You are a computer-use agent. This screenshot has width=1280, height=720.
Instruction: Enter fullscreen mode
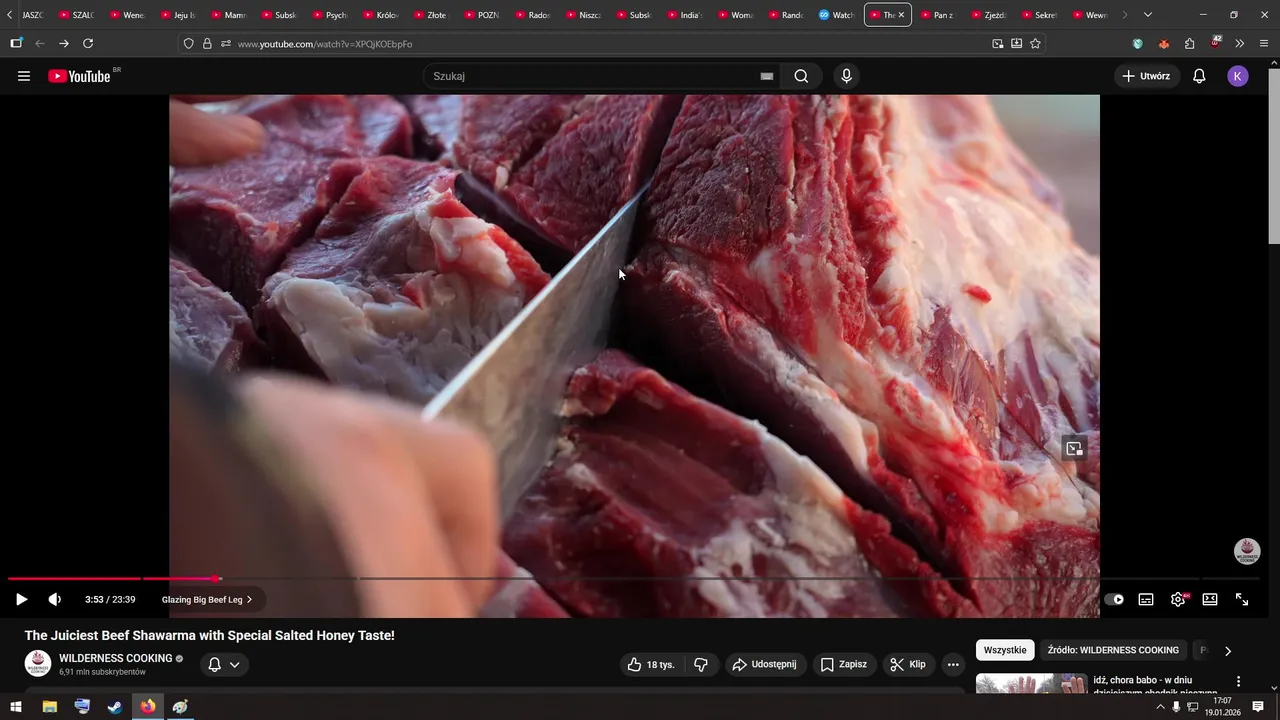coord(1242,600)
